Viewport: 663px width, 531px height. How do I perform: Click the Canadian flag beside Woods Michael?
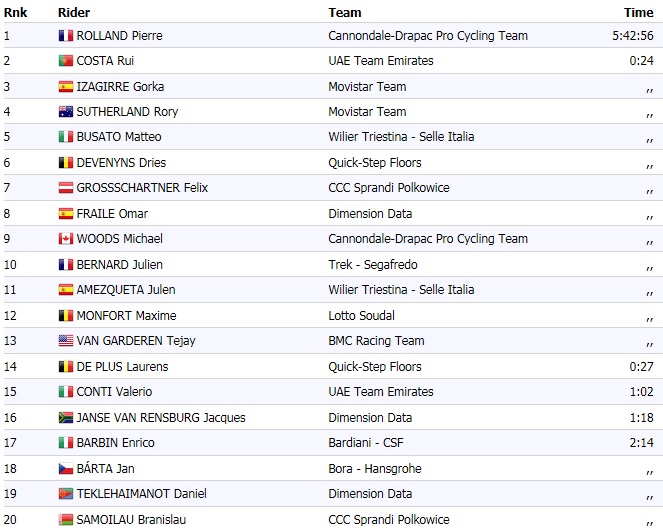(x=66, y=239)
